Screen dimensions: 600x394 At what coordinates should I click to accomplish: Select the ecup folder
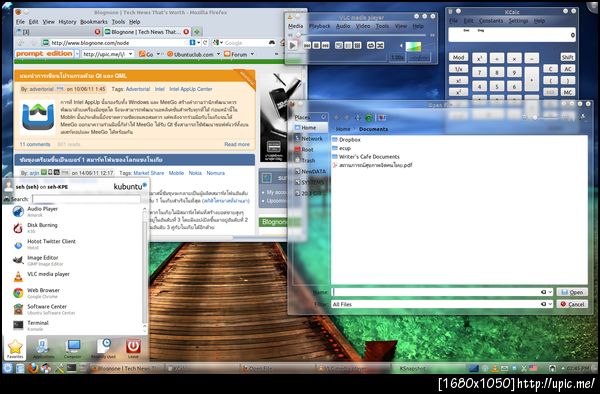pos(342,148)
